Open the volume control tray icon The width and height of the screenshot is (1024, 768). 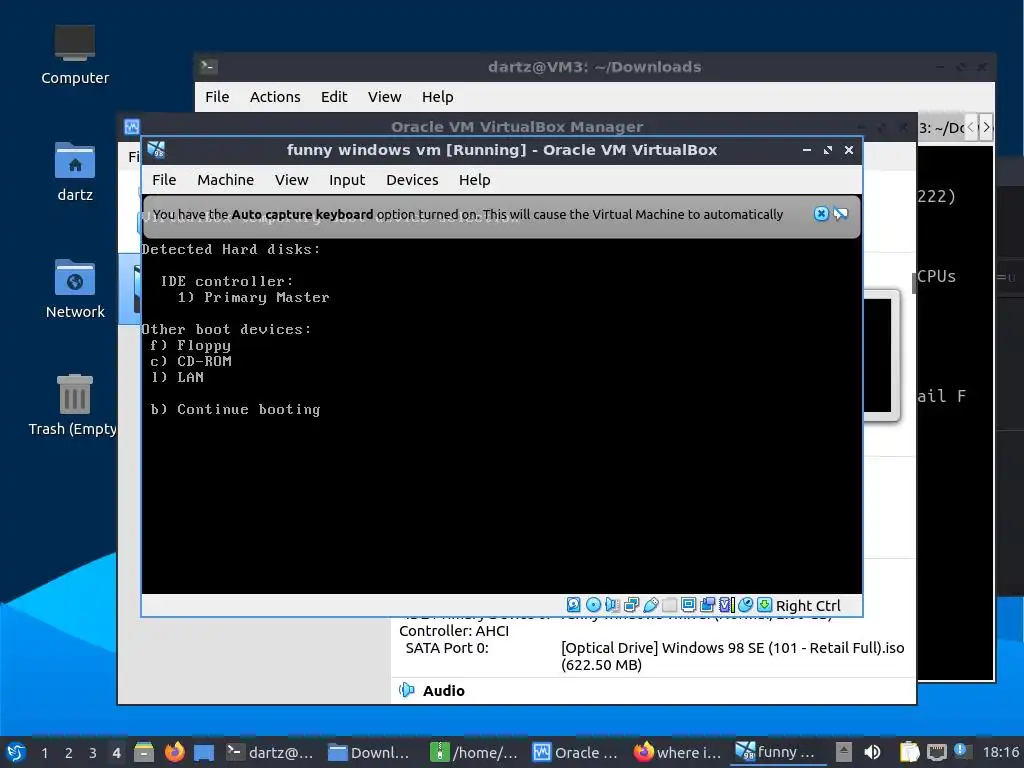pos(872,752)
